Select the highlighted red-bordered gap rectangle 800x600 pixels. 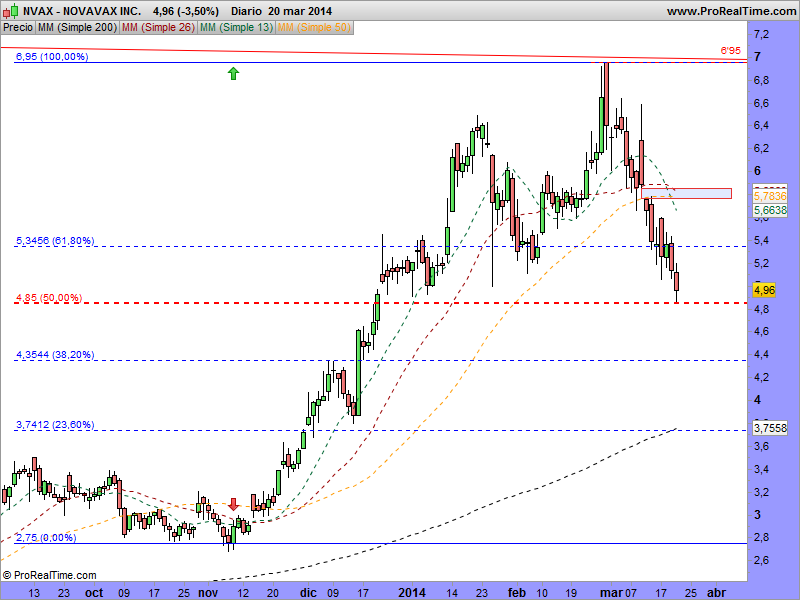click(x=686, y=193)
